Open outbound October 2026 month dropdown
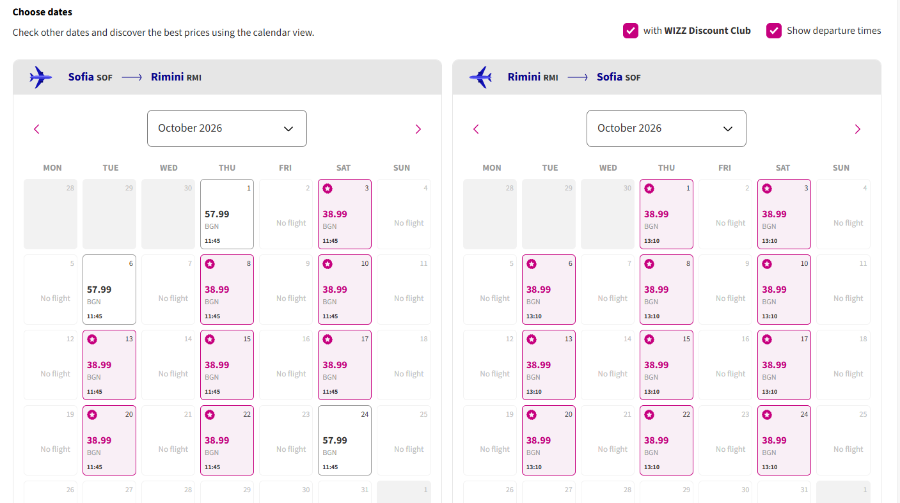 227,129
